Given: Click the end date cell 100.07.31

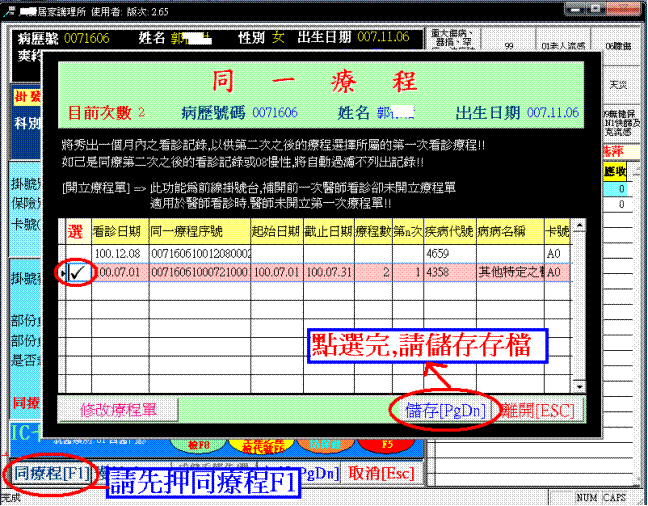Looking at the screenshot, I should click(329, 272).
